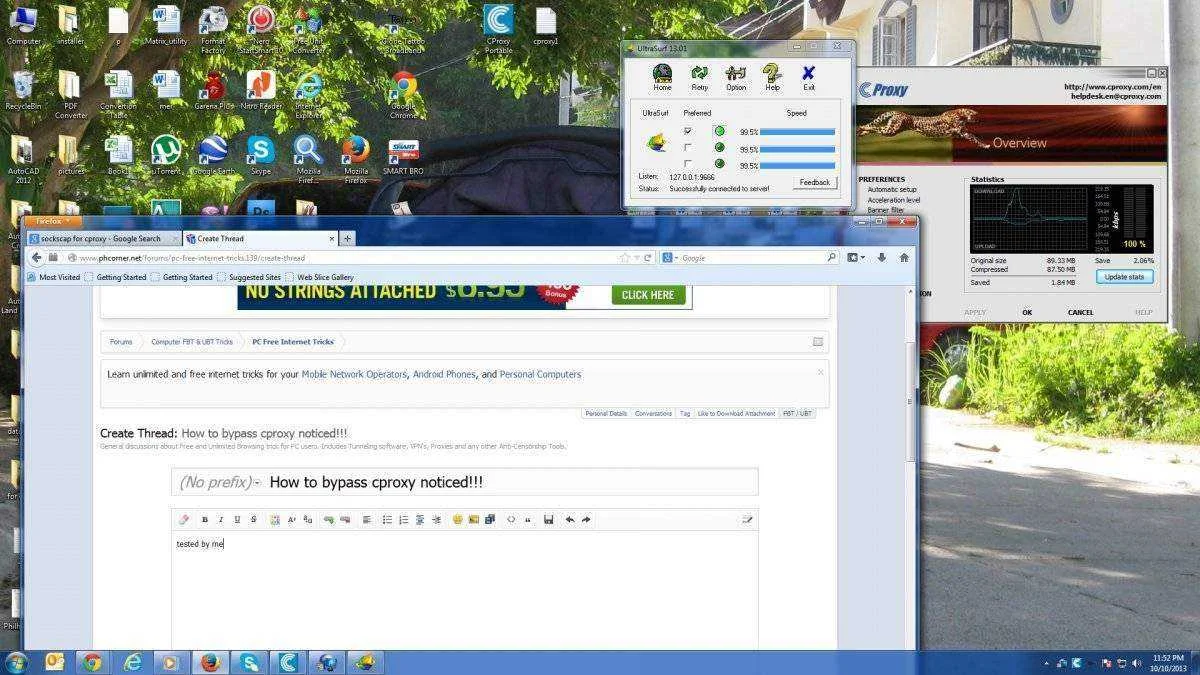
Task: Switch to sockscap for cproxy Google Search tab
Action: [102, 239]
